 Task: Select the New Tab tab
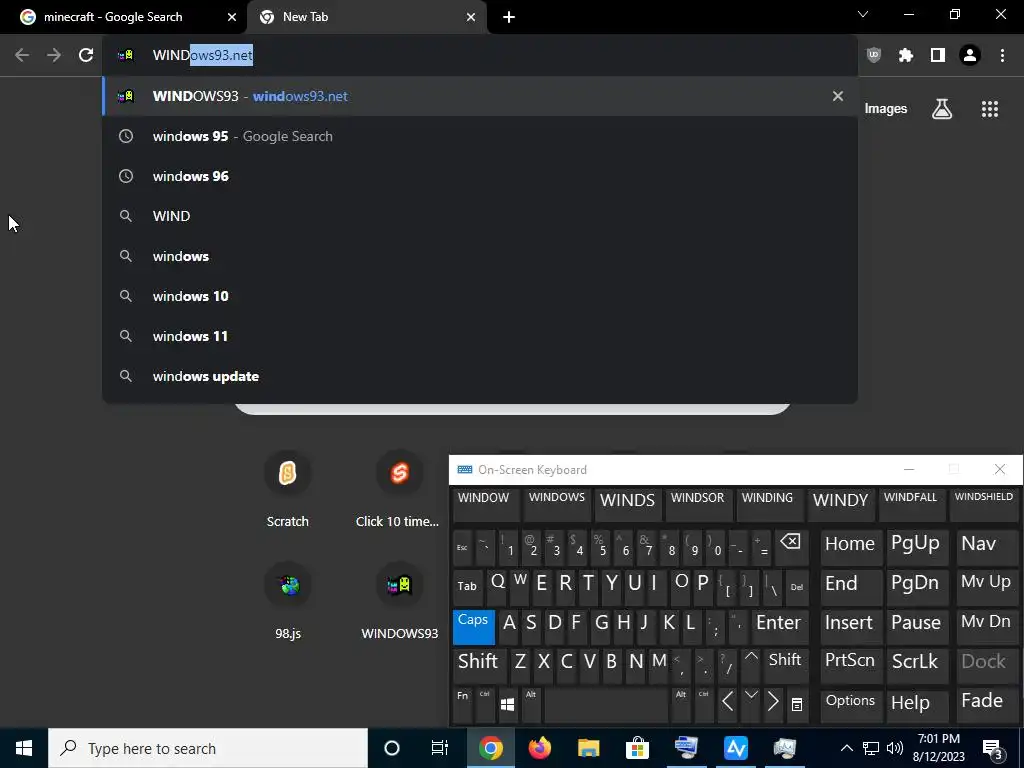[x=367, y=17]
